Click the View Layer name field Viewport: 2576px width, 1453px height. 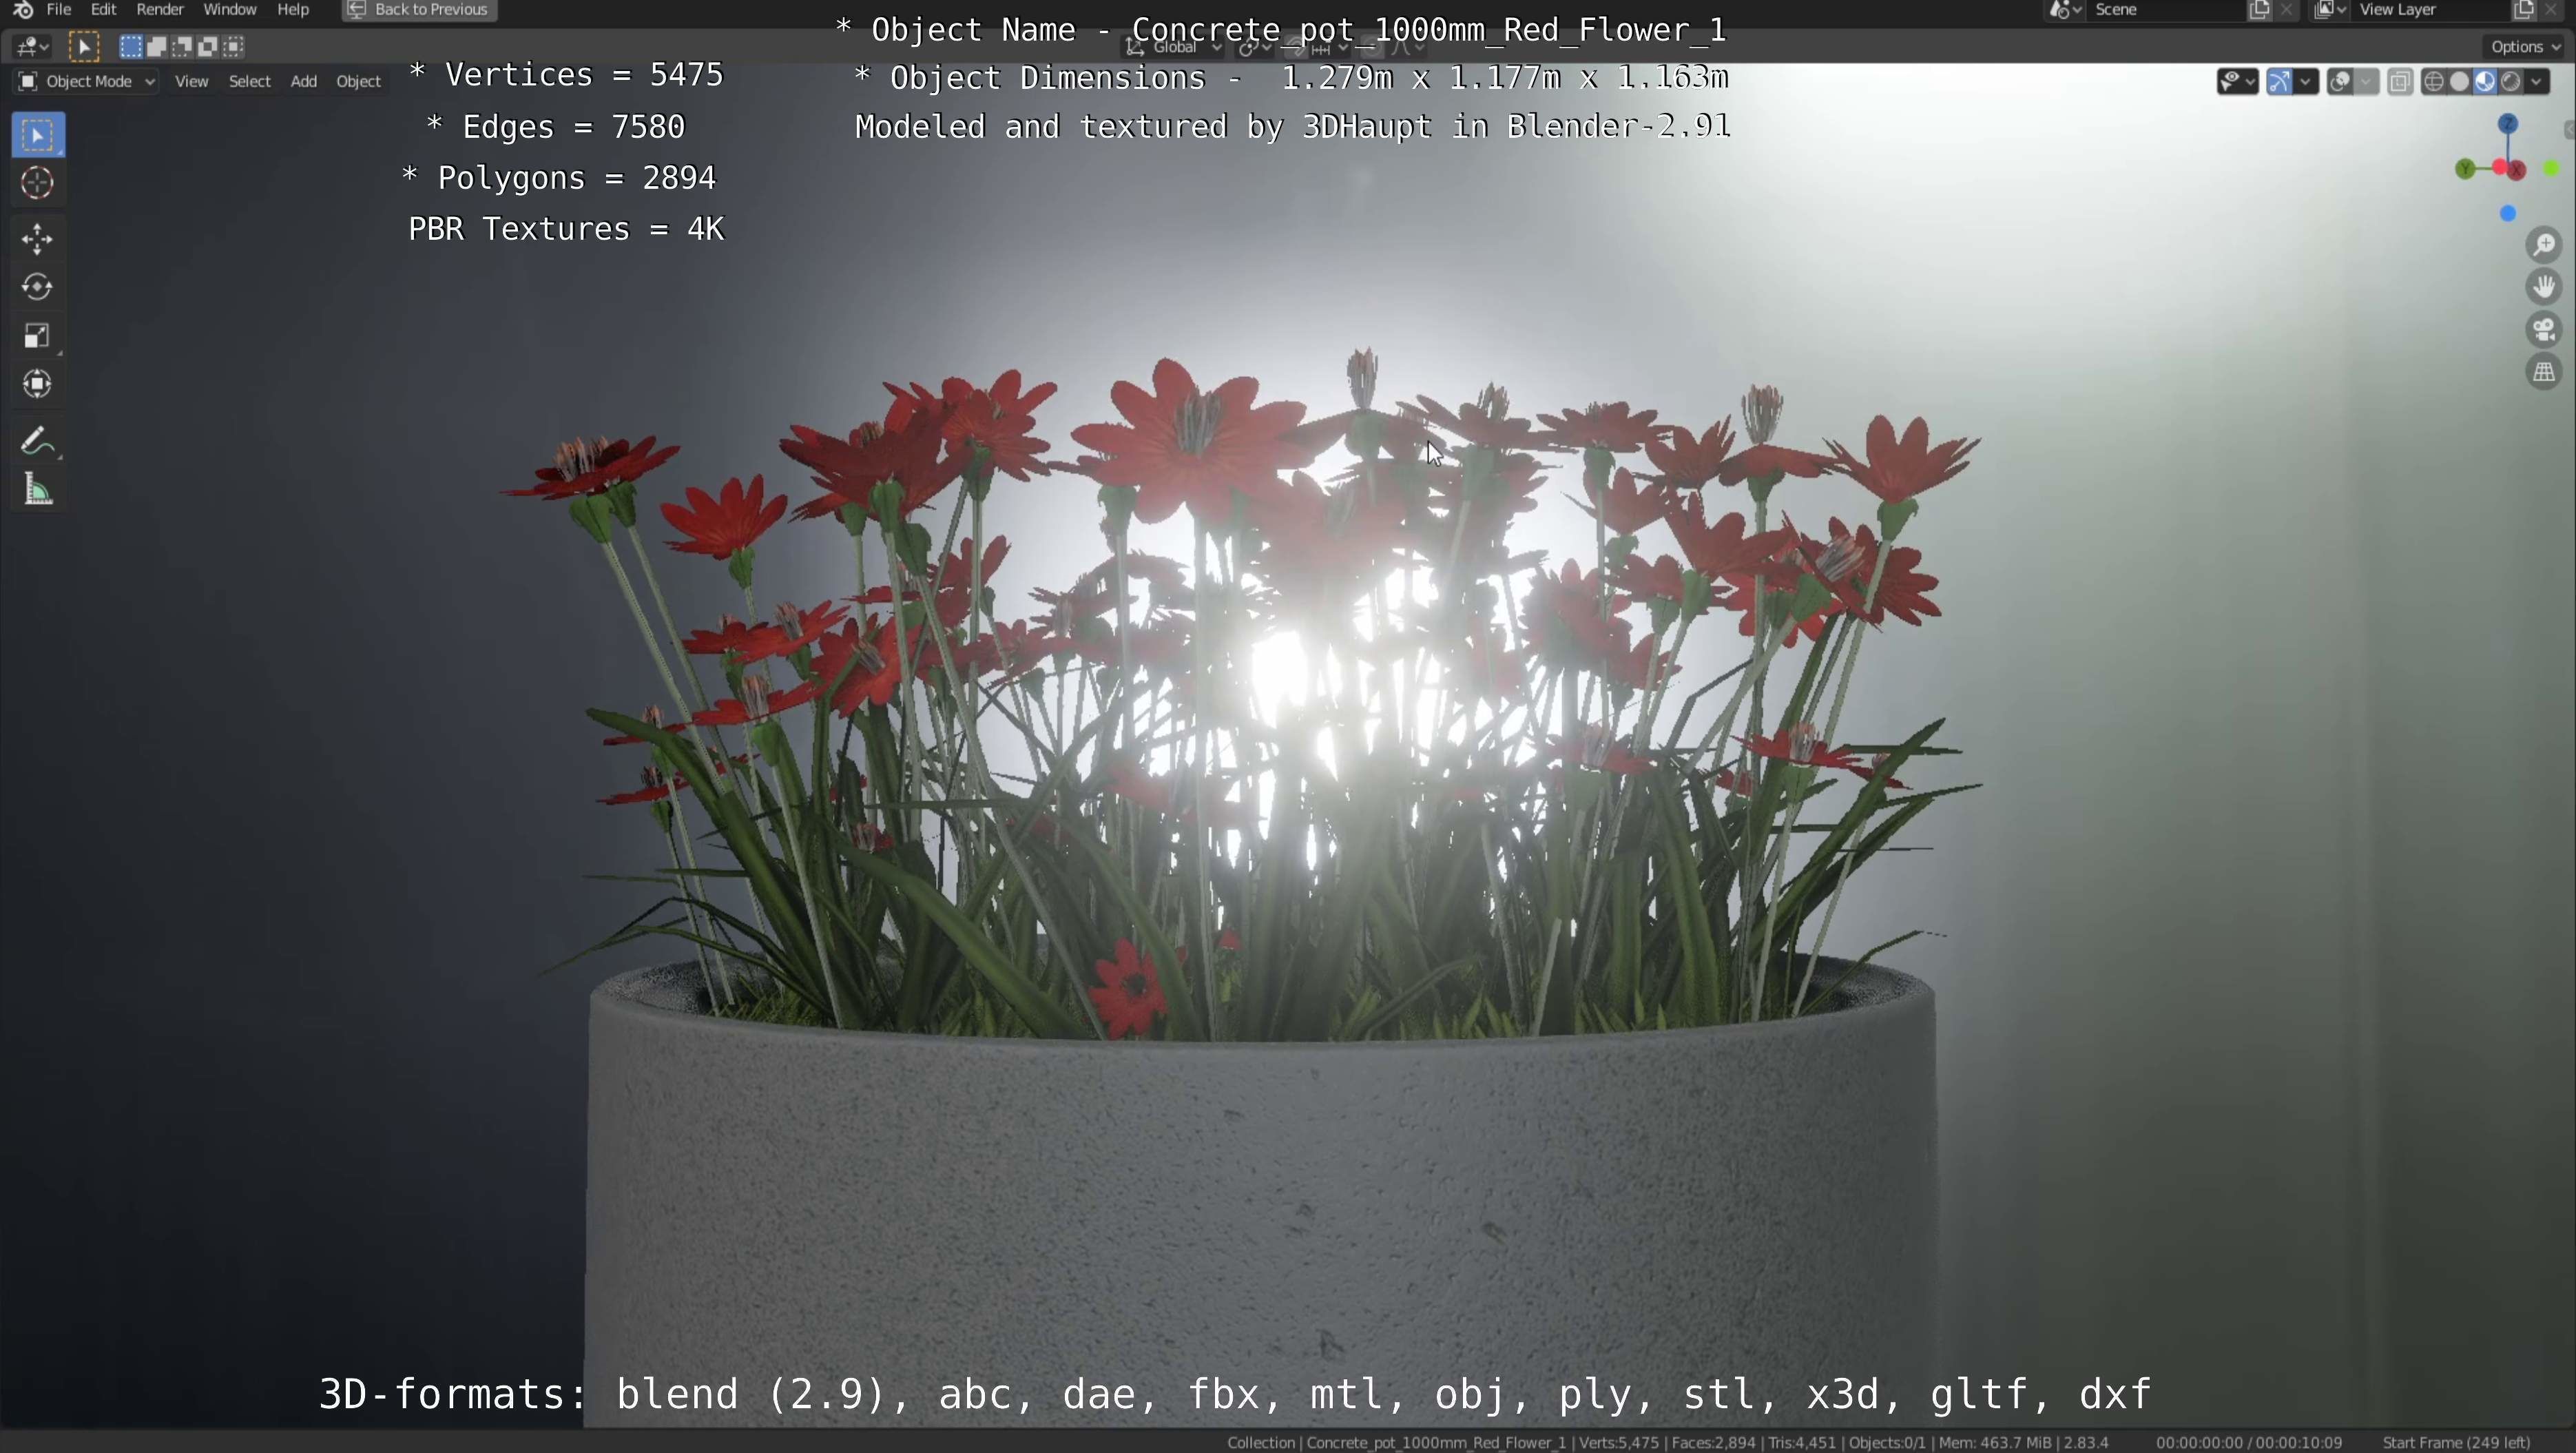pos(2430,10)
